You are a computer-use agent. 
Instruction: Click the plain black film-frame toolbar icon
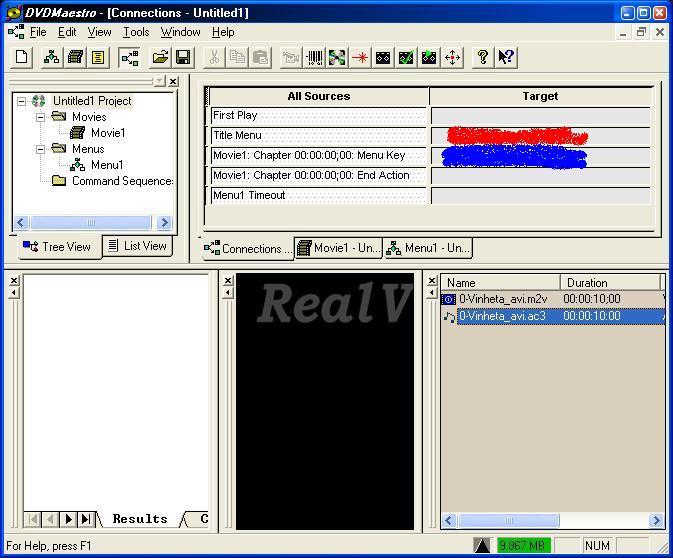click(383, 57)
